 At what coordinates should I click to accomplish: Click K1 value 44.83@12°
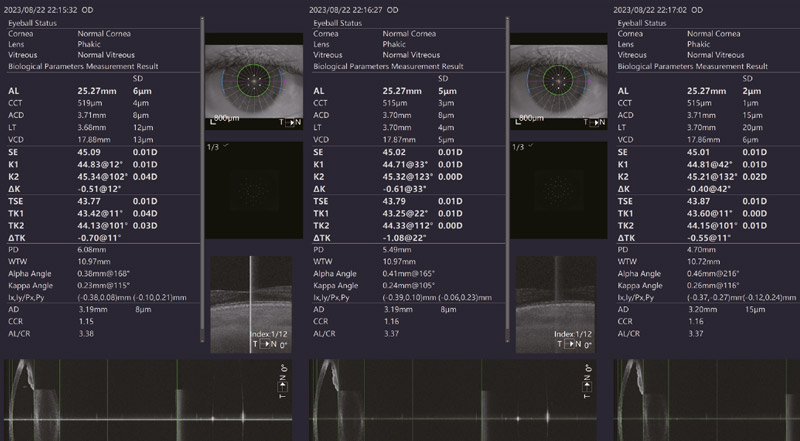point(99,164)
